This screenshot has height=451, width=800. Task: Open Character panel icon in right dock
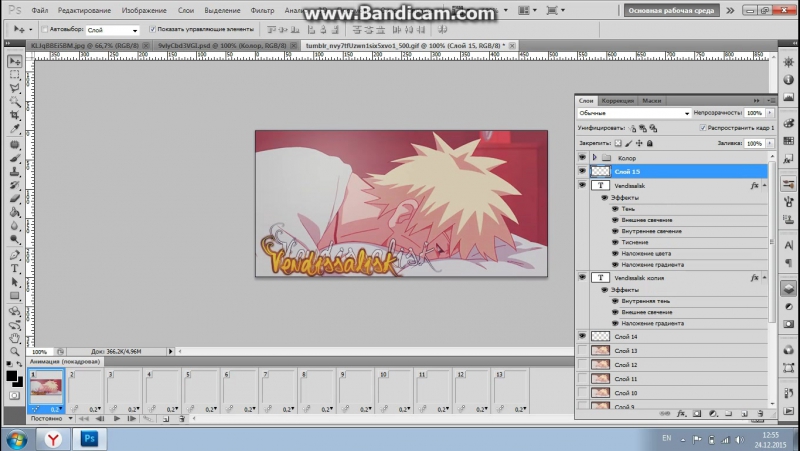(x=788, y=245)
